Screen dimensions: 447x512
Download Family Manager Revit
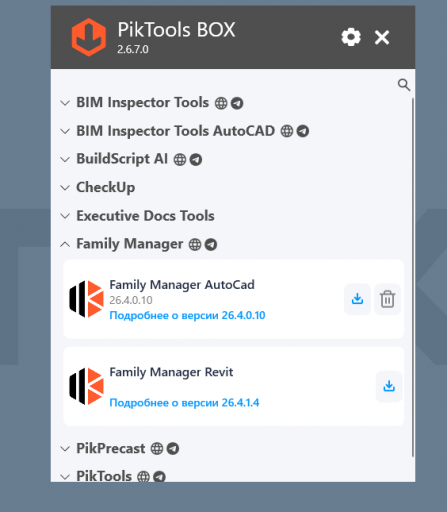(x=389, y=386)
